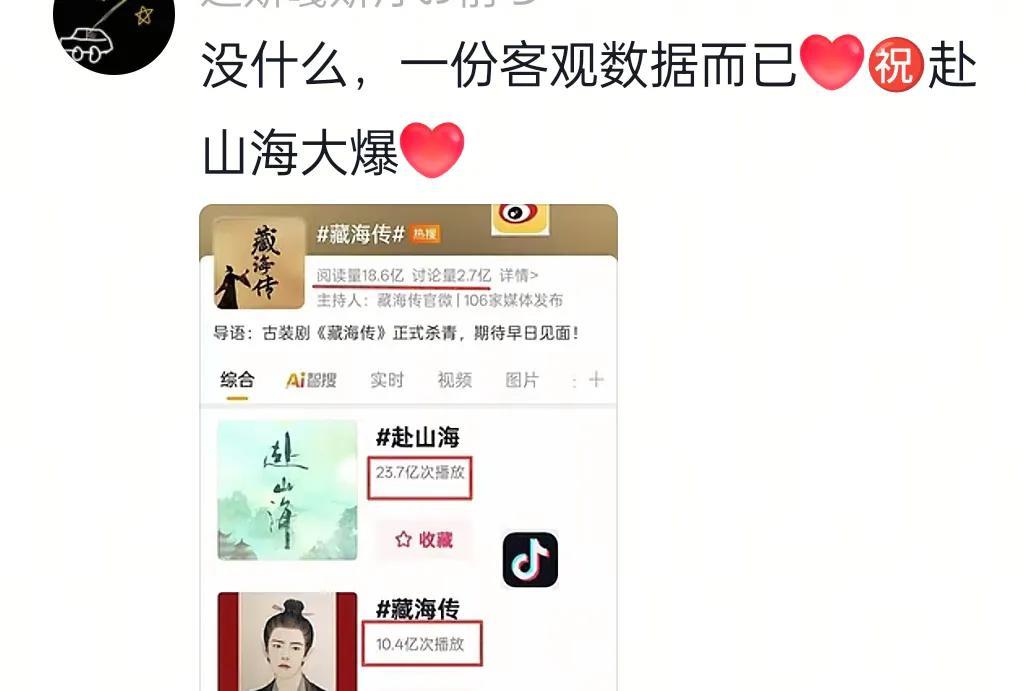The height and width of the screenshot is (691, 1026).
Task: Open the #藏海传# hashtag title link
Action: 361,234
